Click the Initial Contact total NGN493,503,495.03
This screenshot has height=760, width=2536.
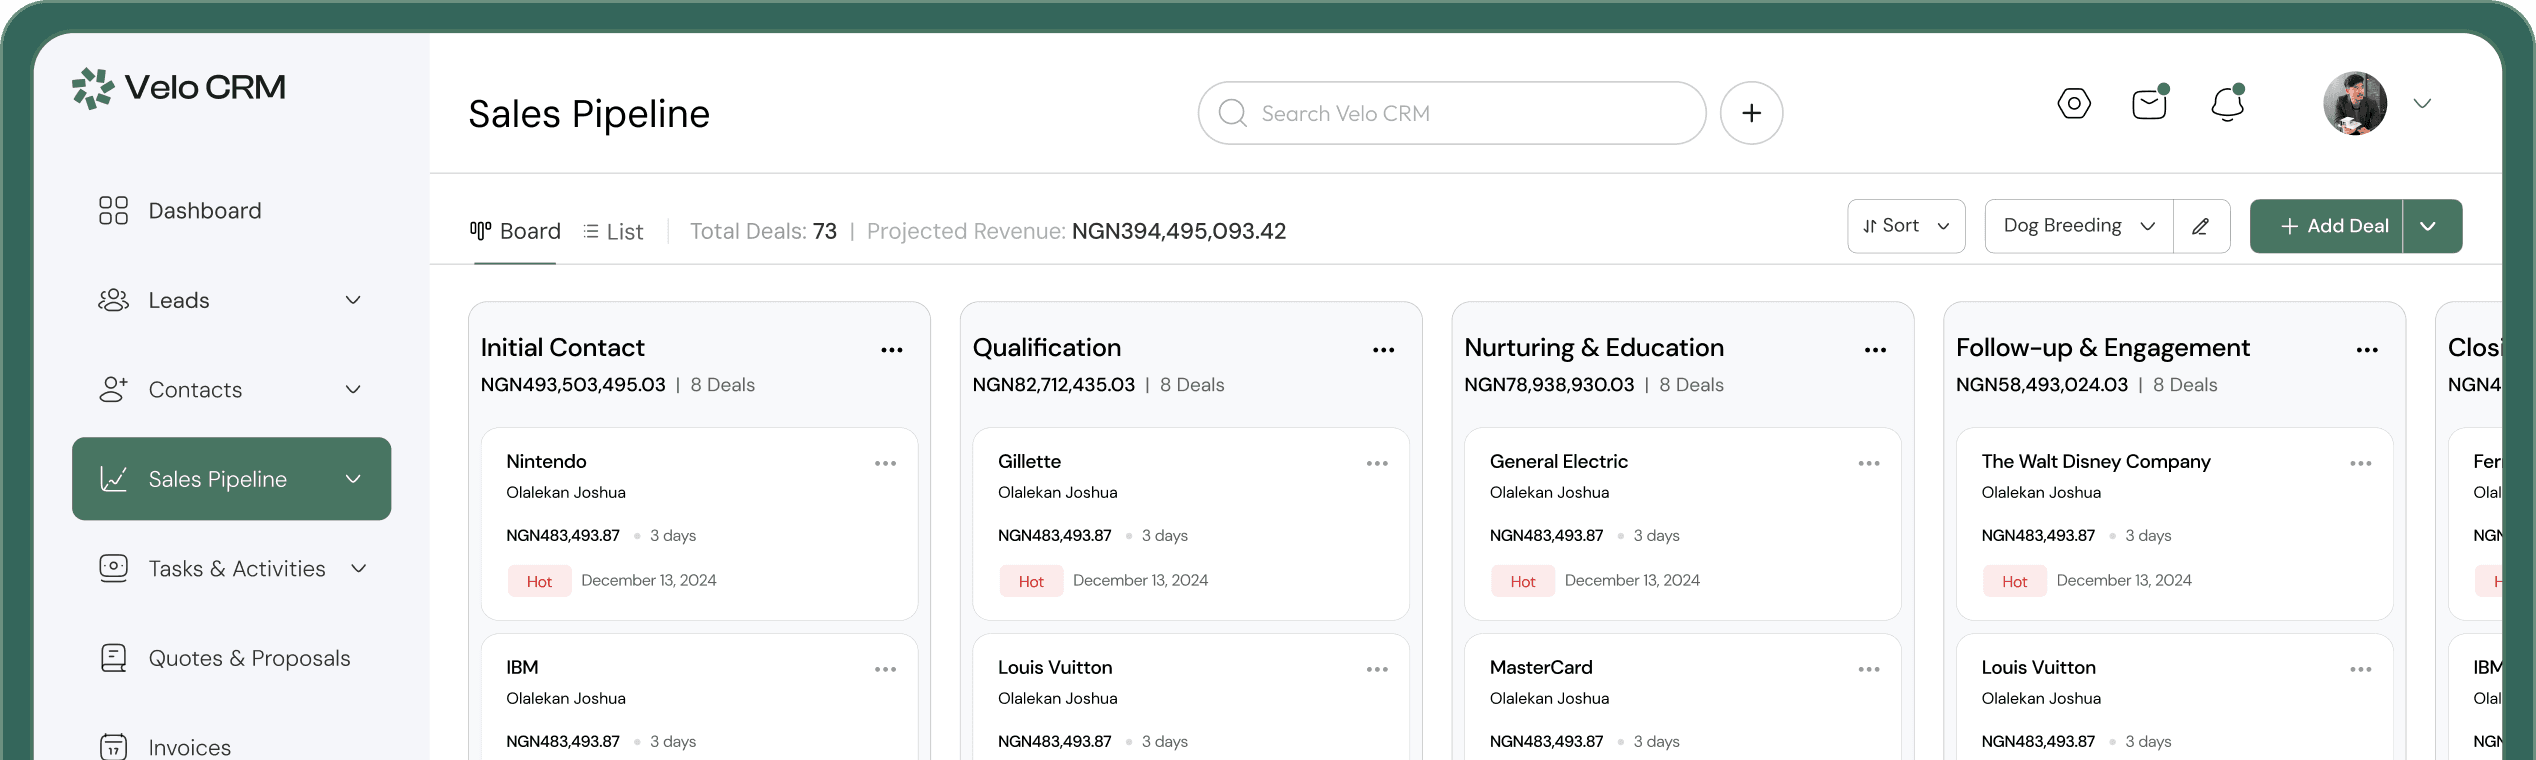tap(573, 385)
